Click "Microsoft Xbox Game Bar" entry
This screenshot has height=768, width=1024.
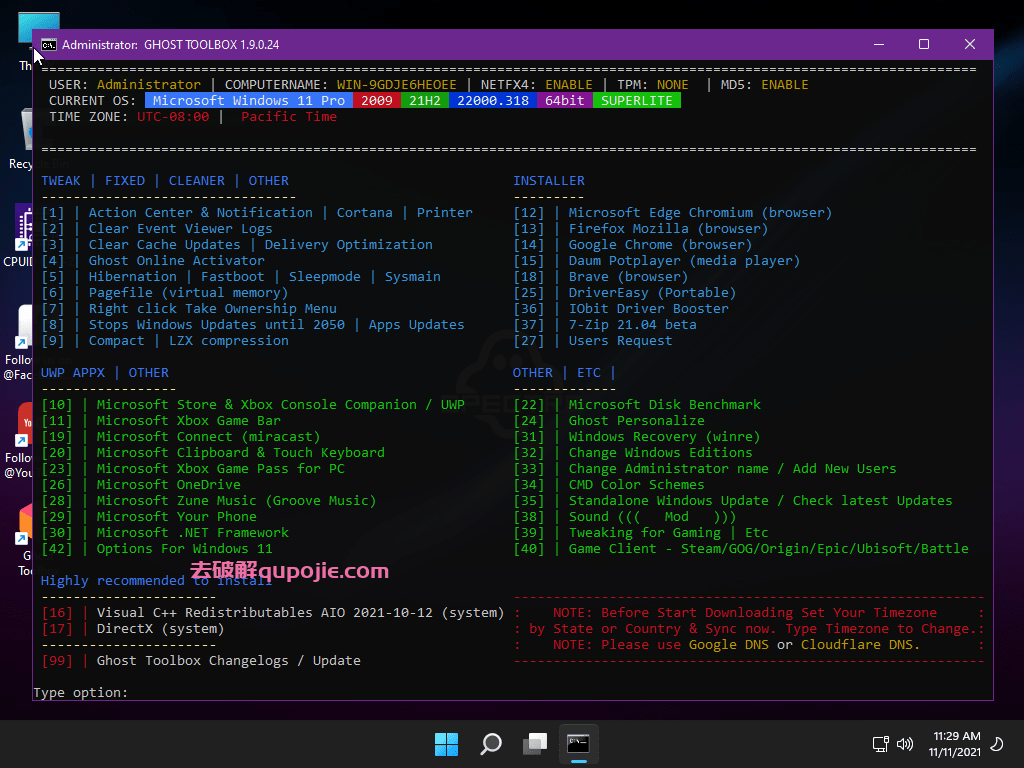coord(189,421)
